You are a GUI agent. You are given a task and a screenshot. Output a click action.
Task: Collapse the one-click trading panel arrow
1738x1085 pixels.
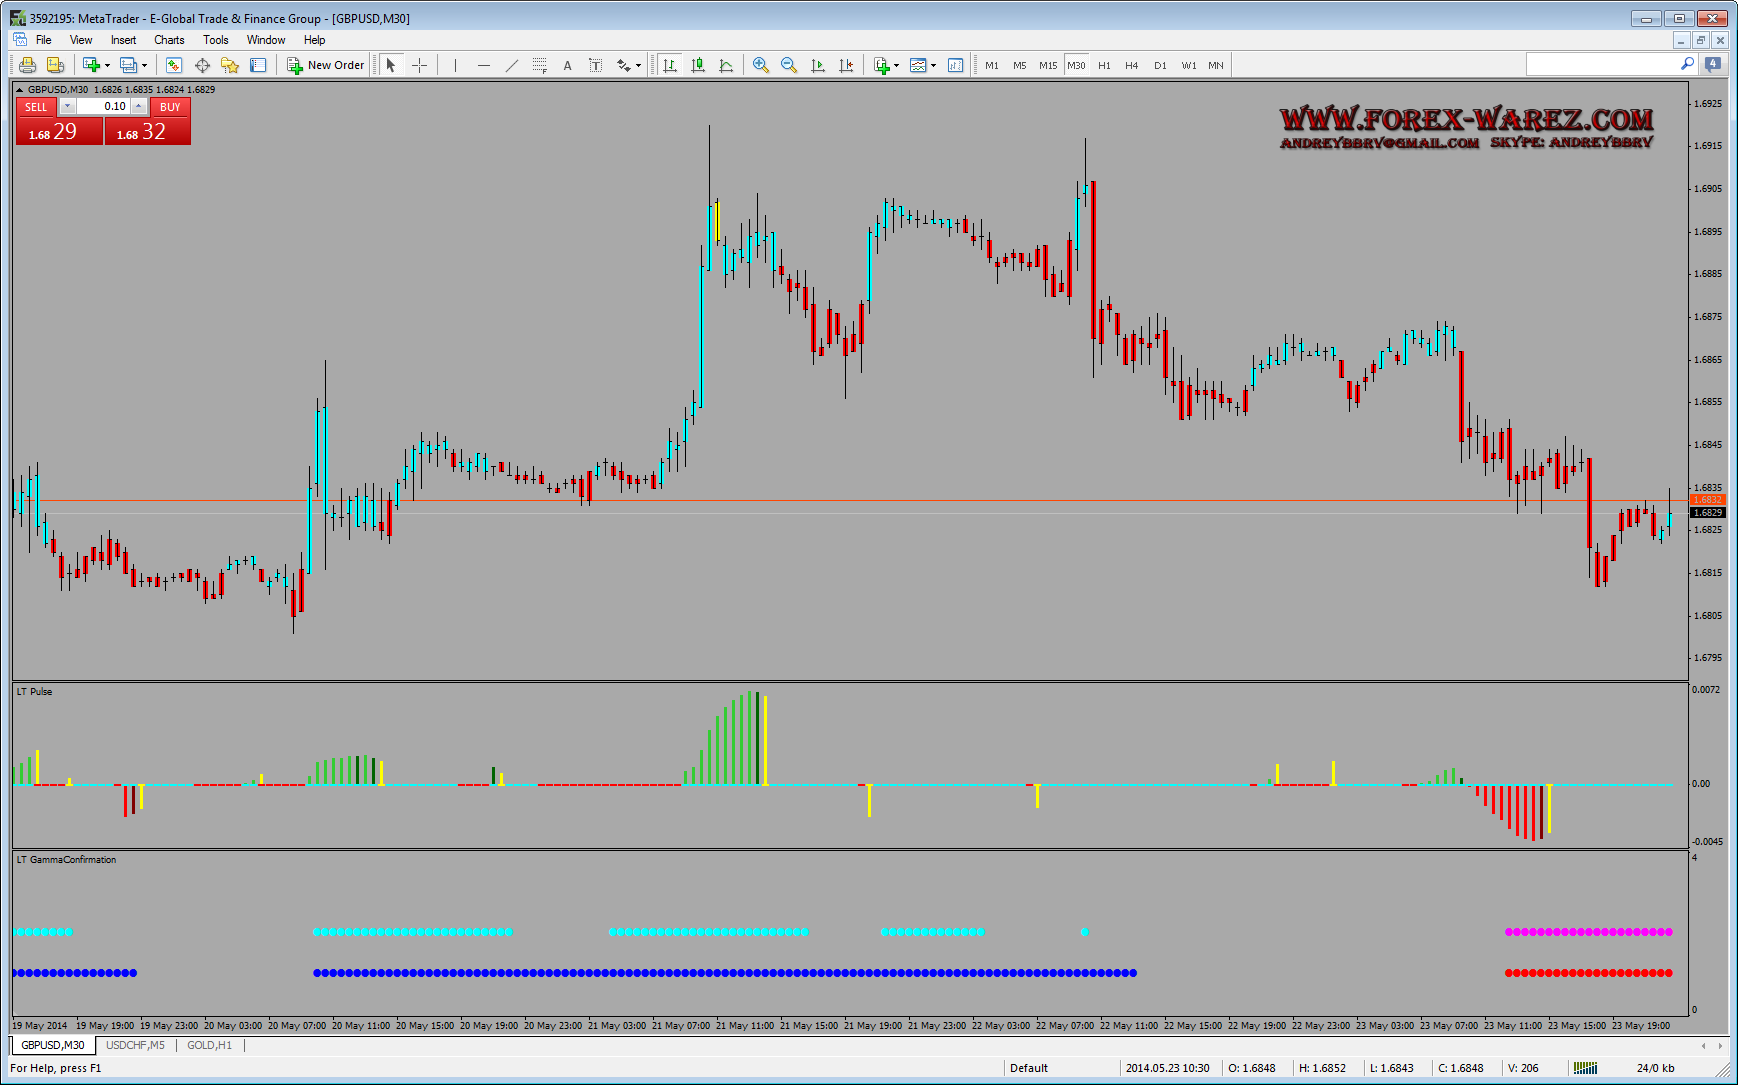20,90
